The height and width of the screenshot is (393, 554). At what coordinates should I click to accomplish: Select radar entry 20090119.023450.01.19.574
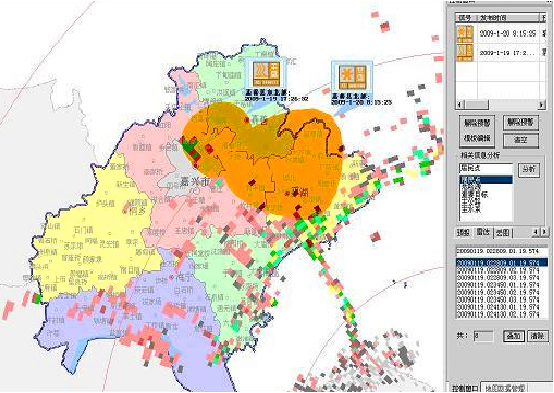click(x=498, y=285)
